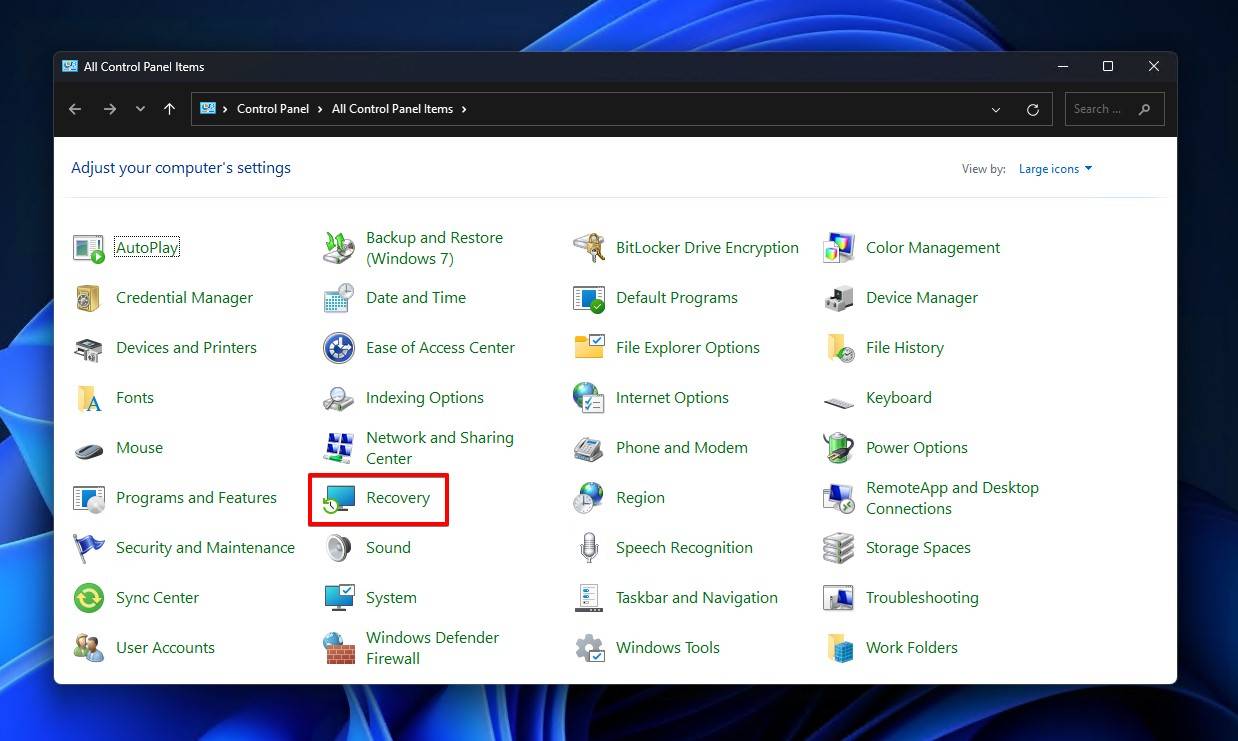
Task: Open the Taskbar and Navigation icon
Action: pyautogui.click(x=589, y=598)
